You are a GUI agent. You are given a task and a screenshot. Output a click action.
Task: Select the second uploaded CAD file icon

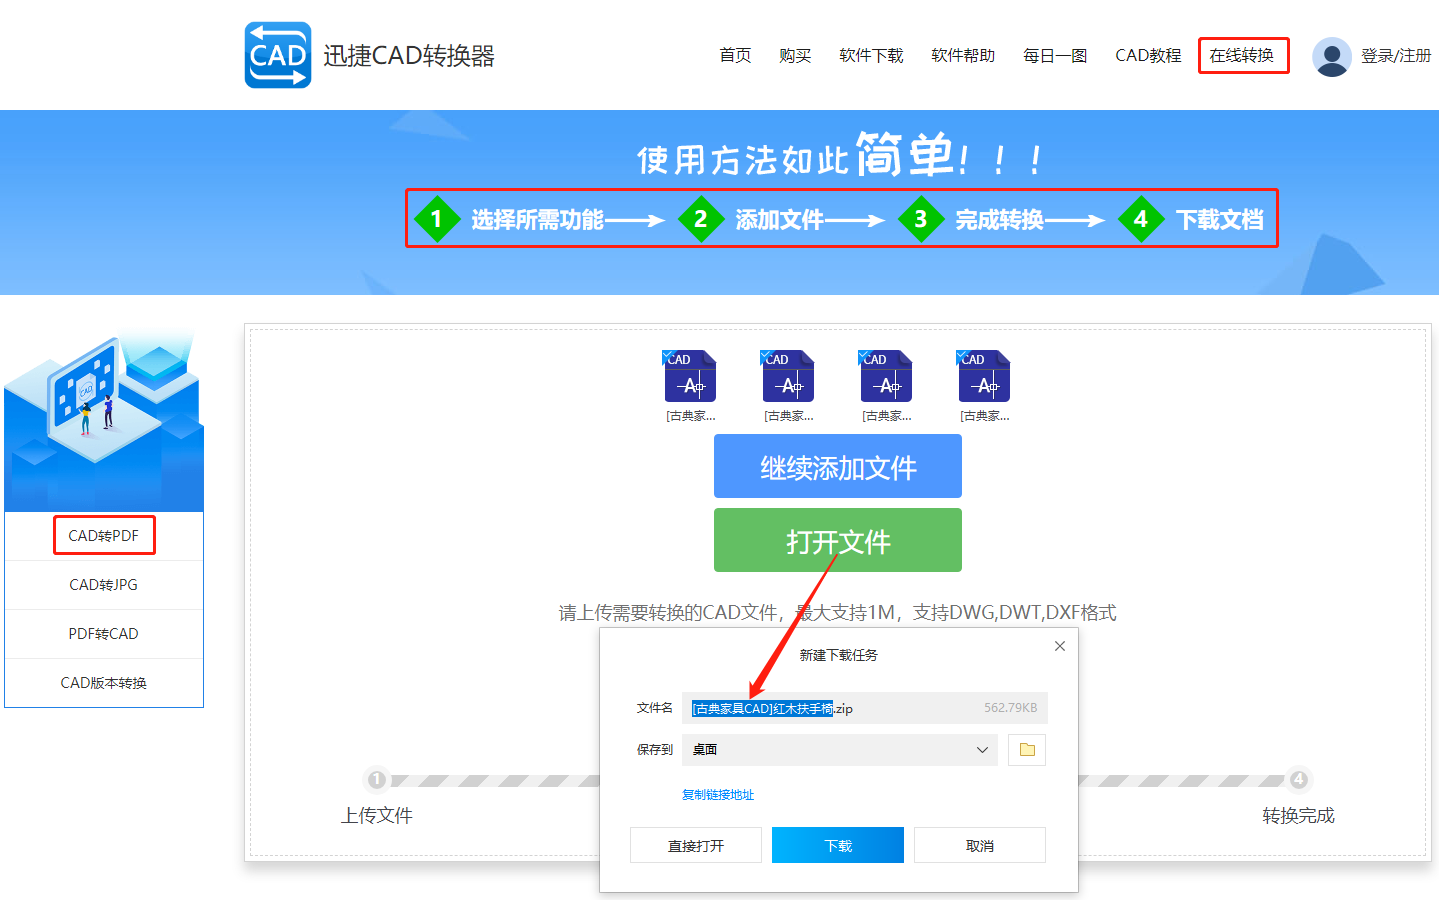tap(788, 377)
